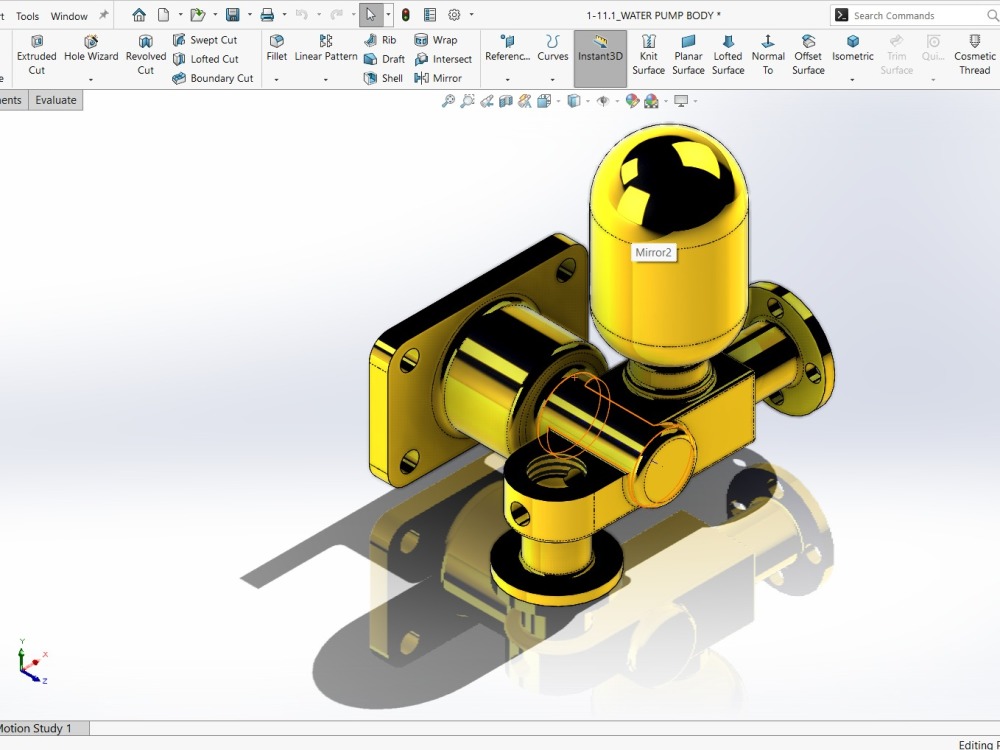Use Zoom to Fit in the view toolbar
Screen dimensions: 1000x750
(x=449, y=101)
